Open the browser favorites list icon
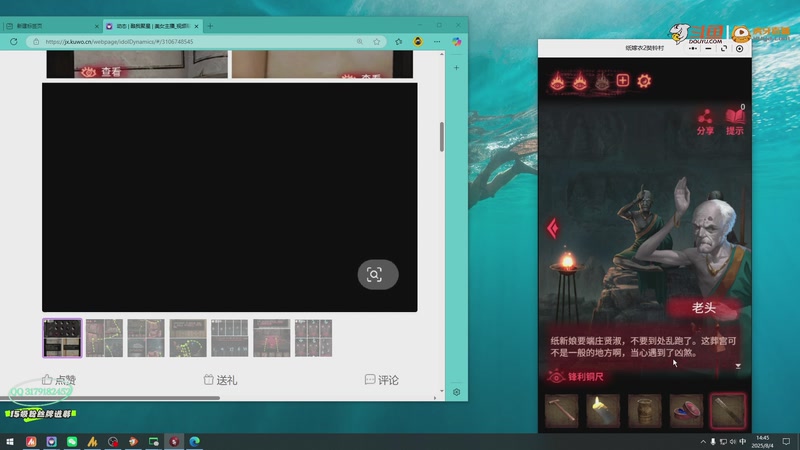 pyautogui.click(x=398, y=42)
